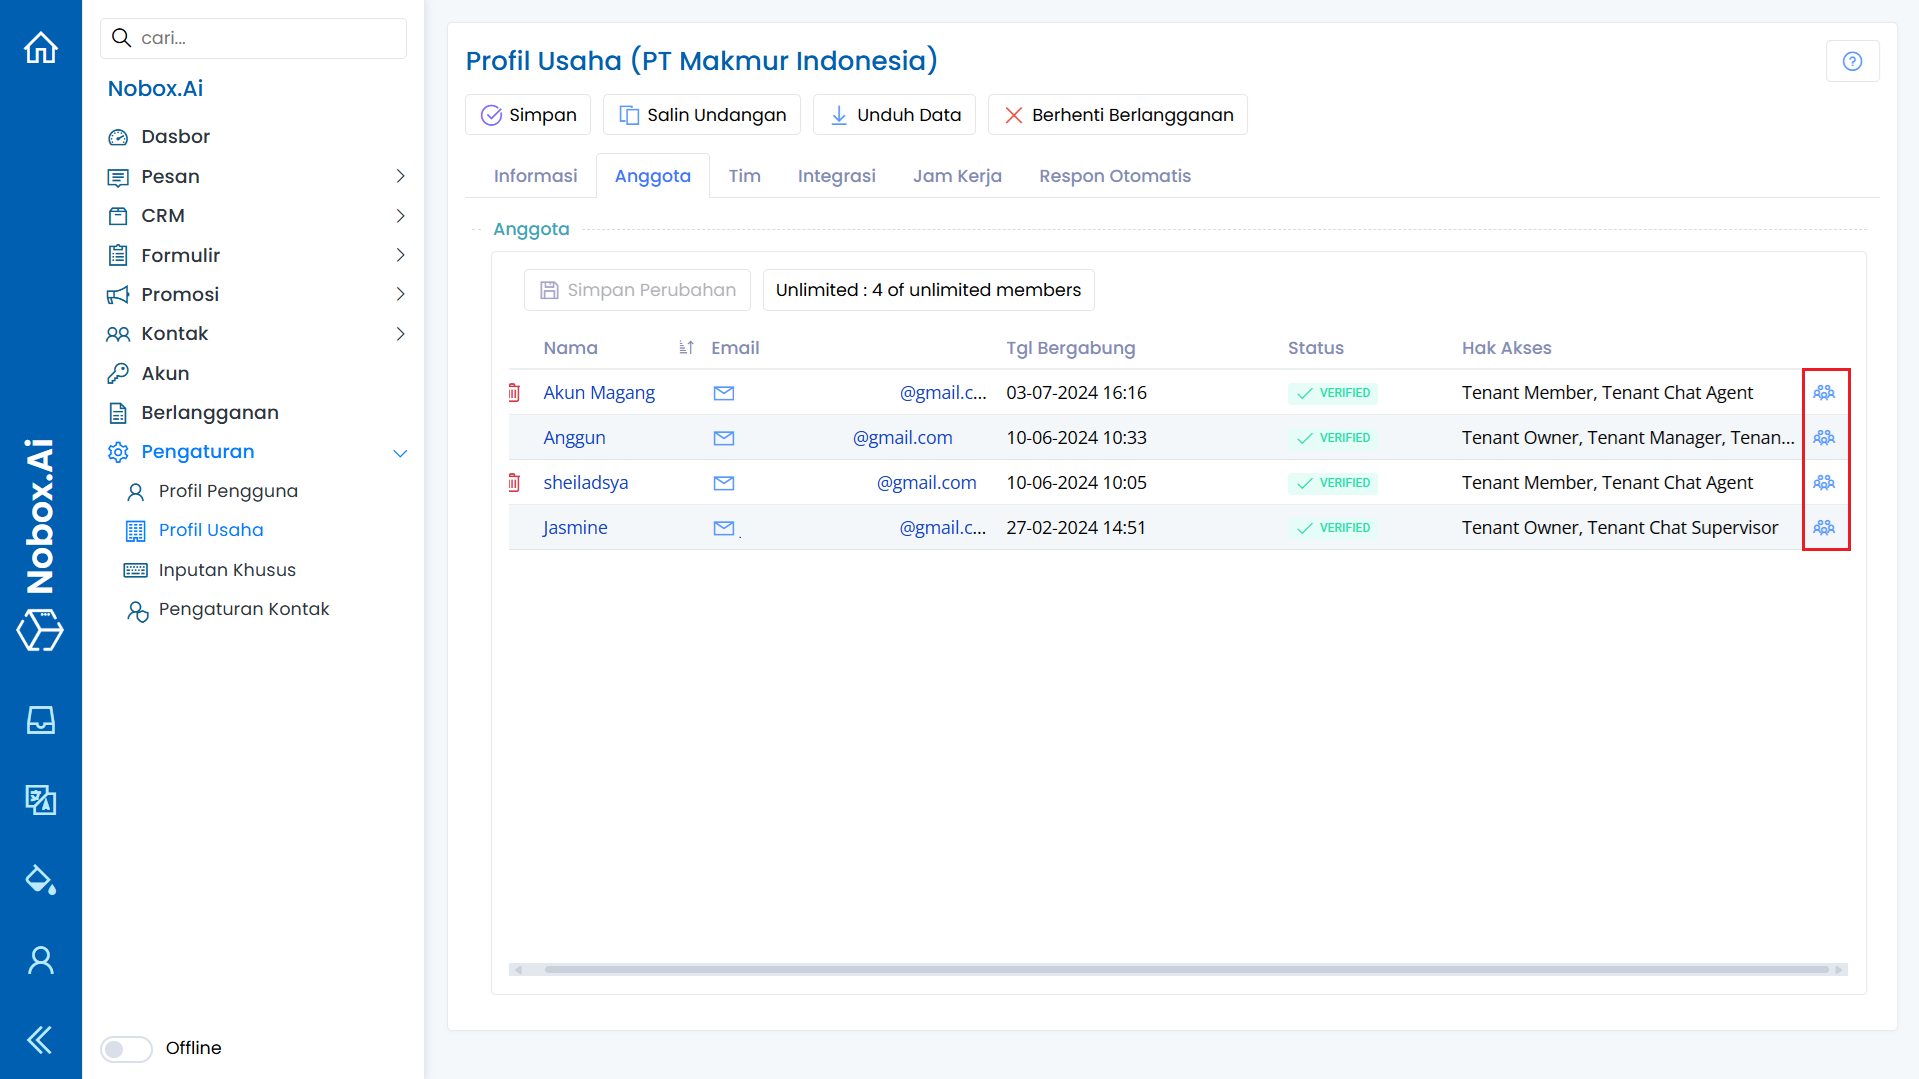This screenshot has height=1079, width=1919.
Task: Expand the CRM submenu arrow
Action: pos(400,216)
